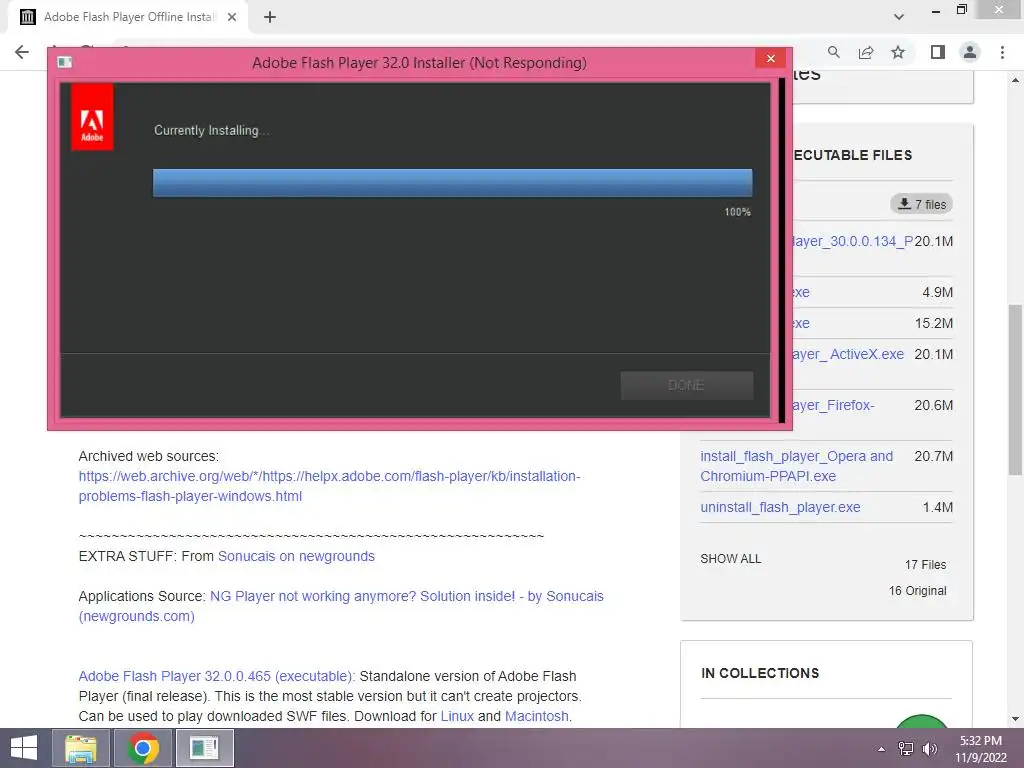Open the Sonucais on newgrounds link
The image size is (1024, 768).
296,556
